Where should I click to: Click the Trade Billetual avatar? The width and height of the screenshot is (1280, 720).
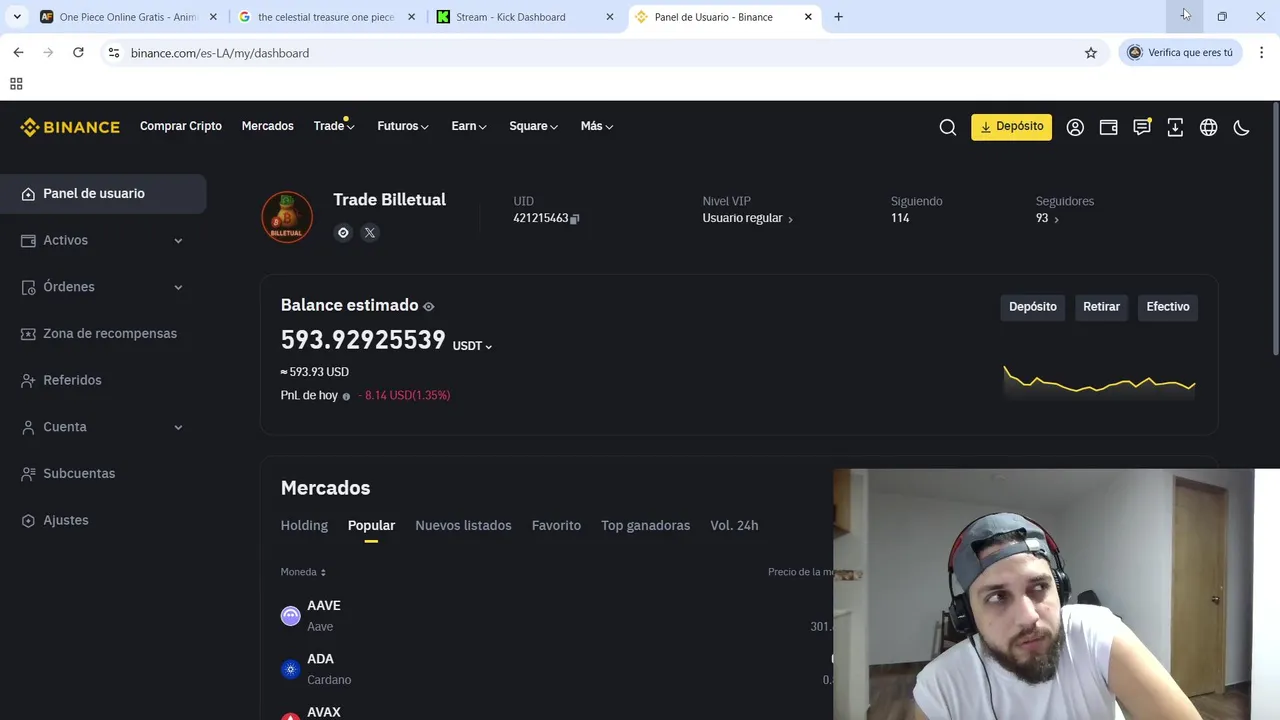coord(287,217)
